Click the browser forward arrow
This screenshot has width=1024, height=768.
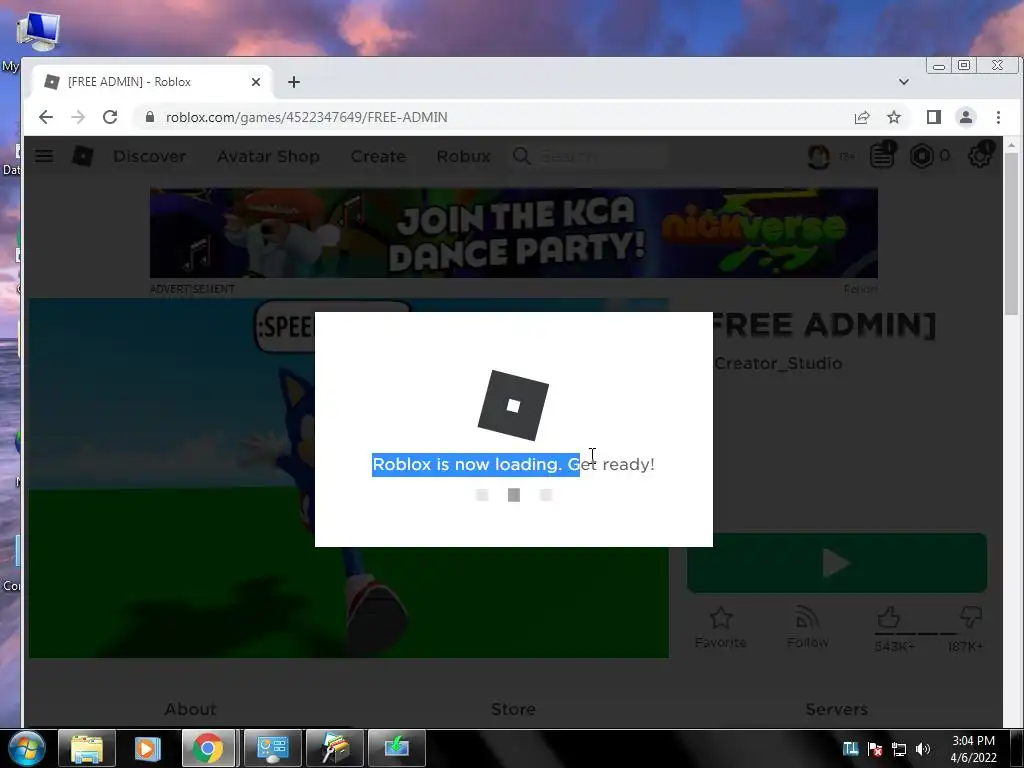[78, 117]
